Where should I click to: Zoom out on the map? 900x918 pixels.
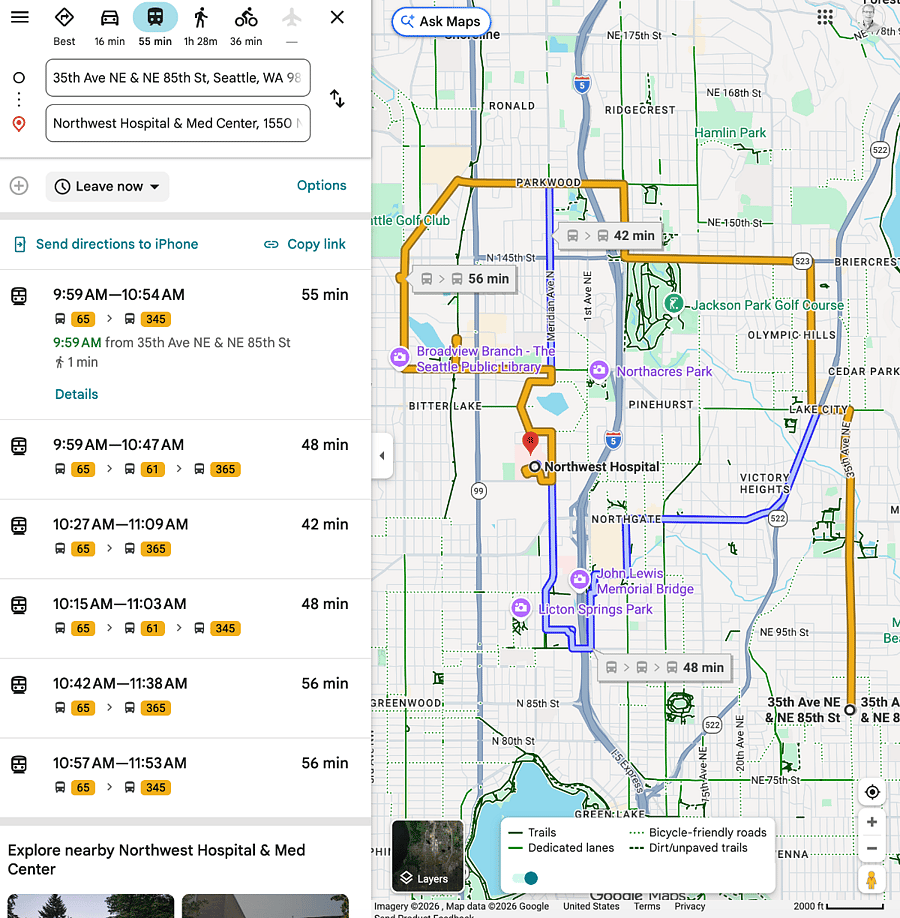pyautogui.click(x=872, y=848)
